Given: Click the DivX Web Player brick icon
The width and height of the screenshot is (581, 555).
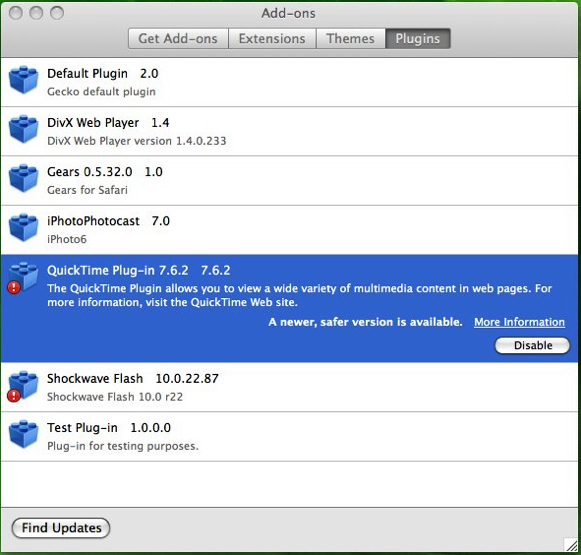Looking at the screenshot, I should tap(23, 129).
